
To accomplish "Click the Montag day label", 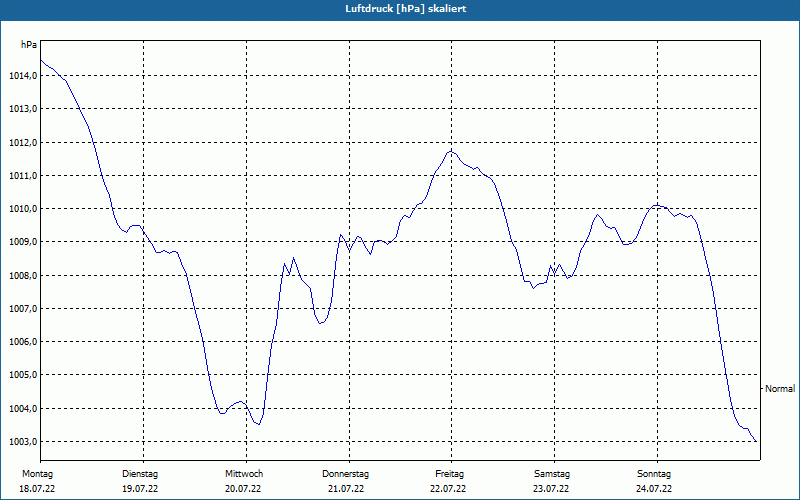I will click(37, 474).
